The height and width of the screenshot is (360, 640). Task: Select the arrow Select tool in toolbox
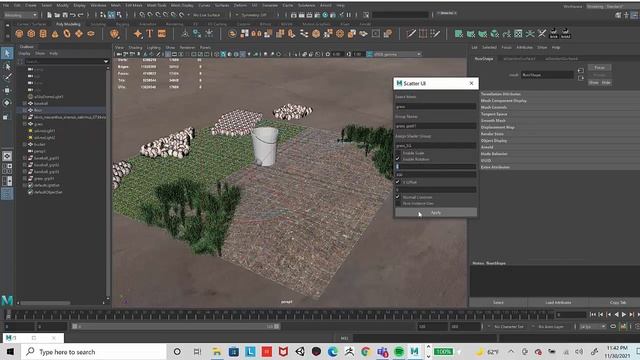[x=7, y=53]
